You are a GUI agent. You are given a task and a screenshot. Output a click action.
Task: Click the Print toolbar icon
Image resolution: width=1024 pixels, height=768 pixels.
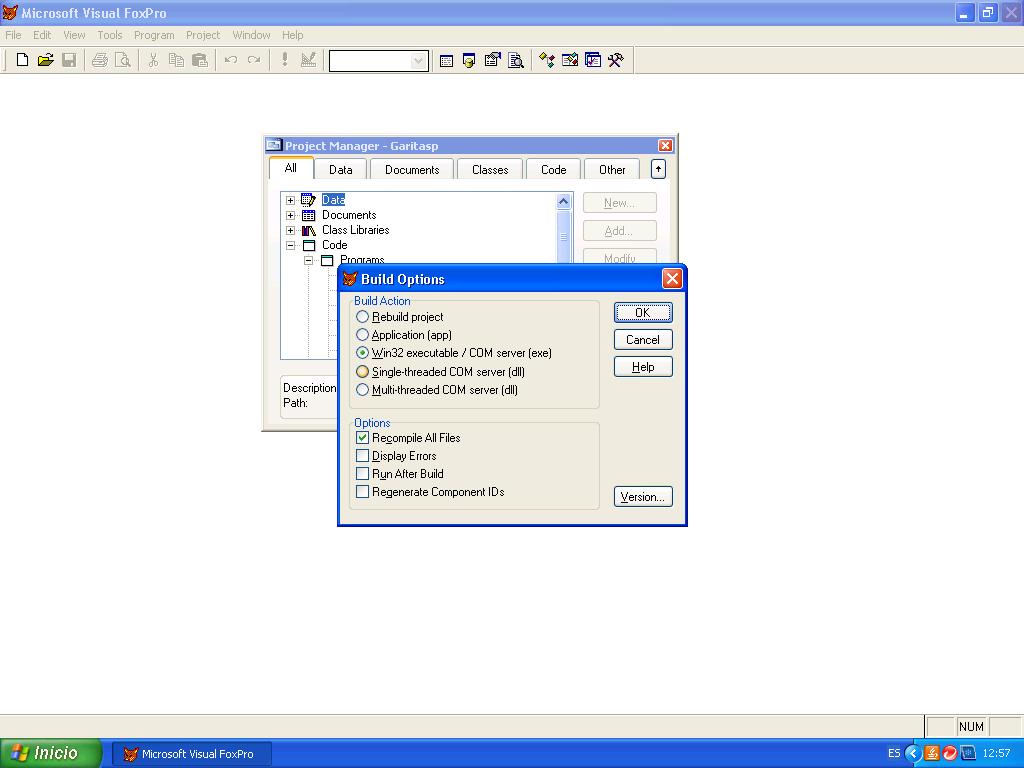[x=99, y=60]
